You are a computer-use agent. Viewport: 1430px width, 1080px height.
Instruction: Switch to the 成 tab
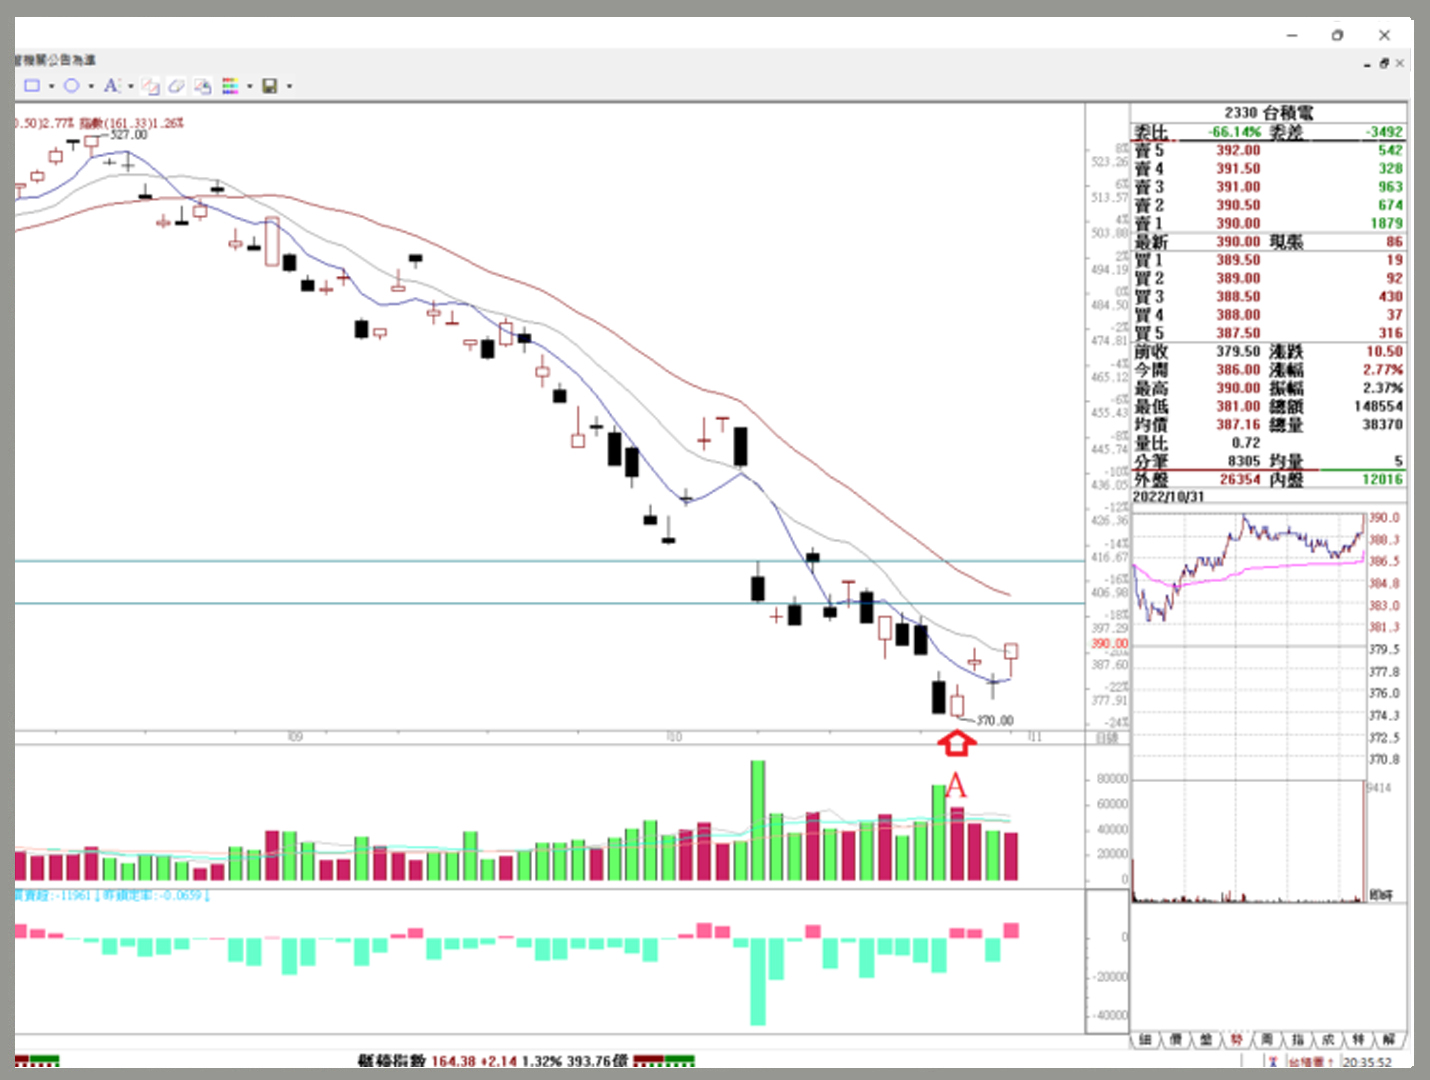1328,1040
